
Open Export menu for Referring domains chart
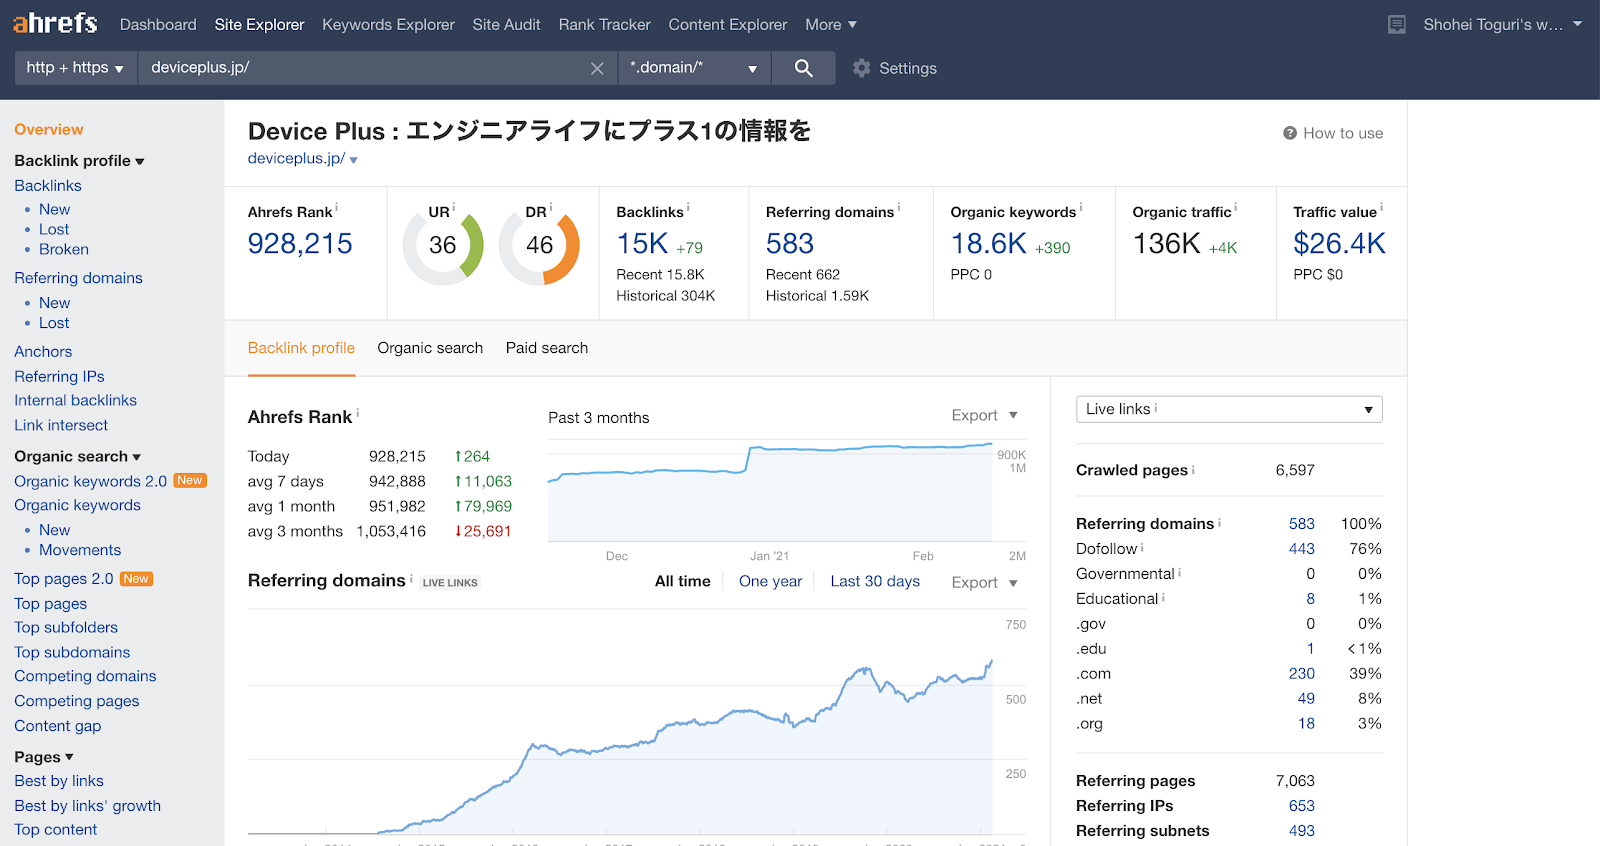coord(984,582)
